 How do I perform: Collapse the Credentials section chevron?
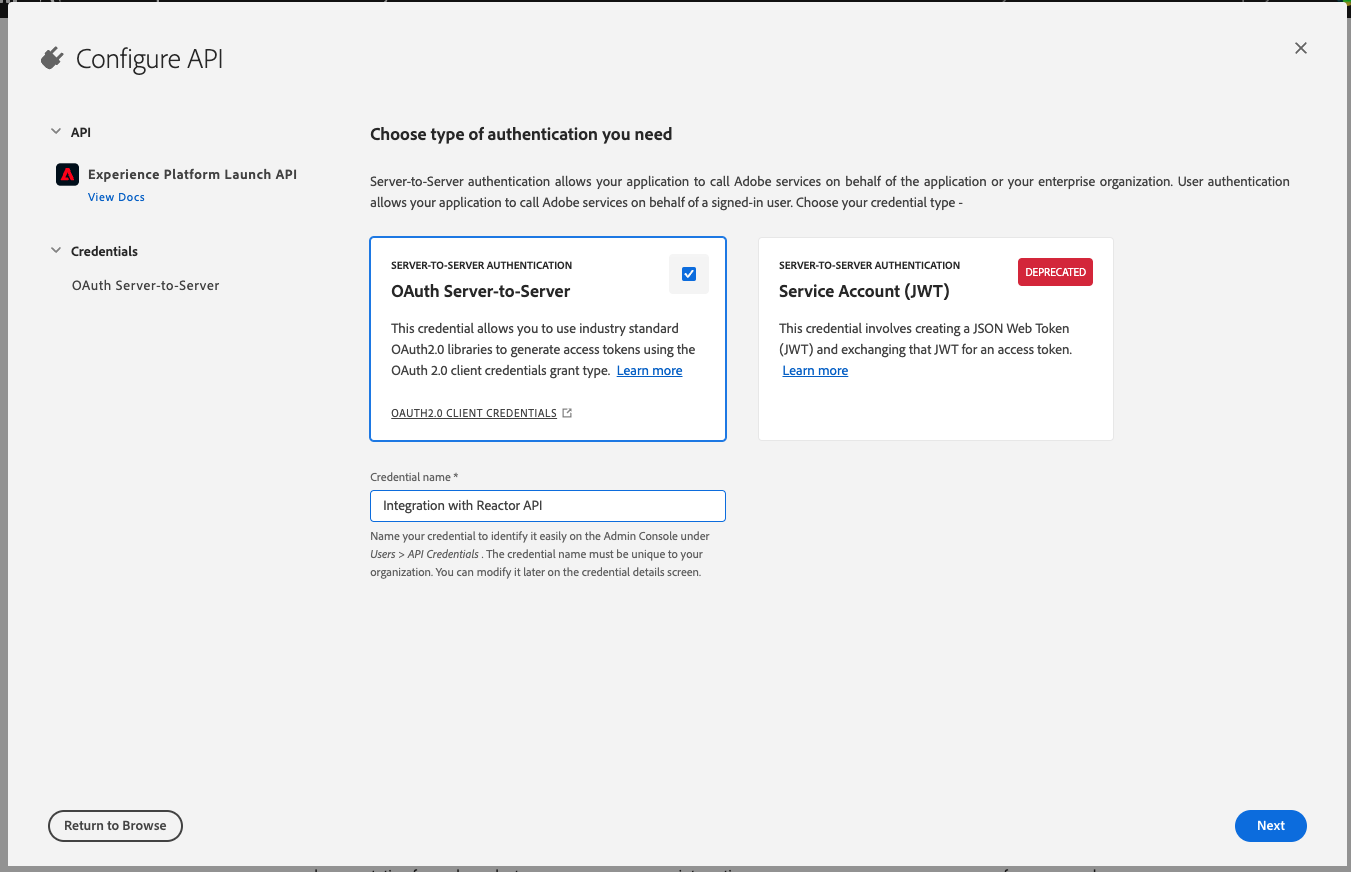click(x=55, y=251)
